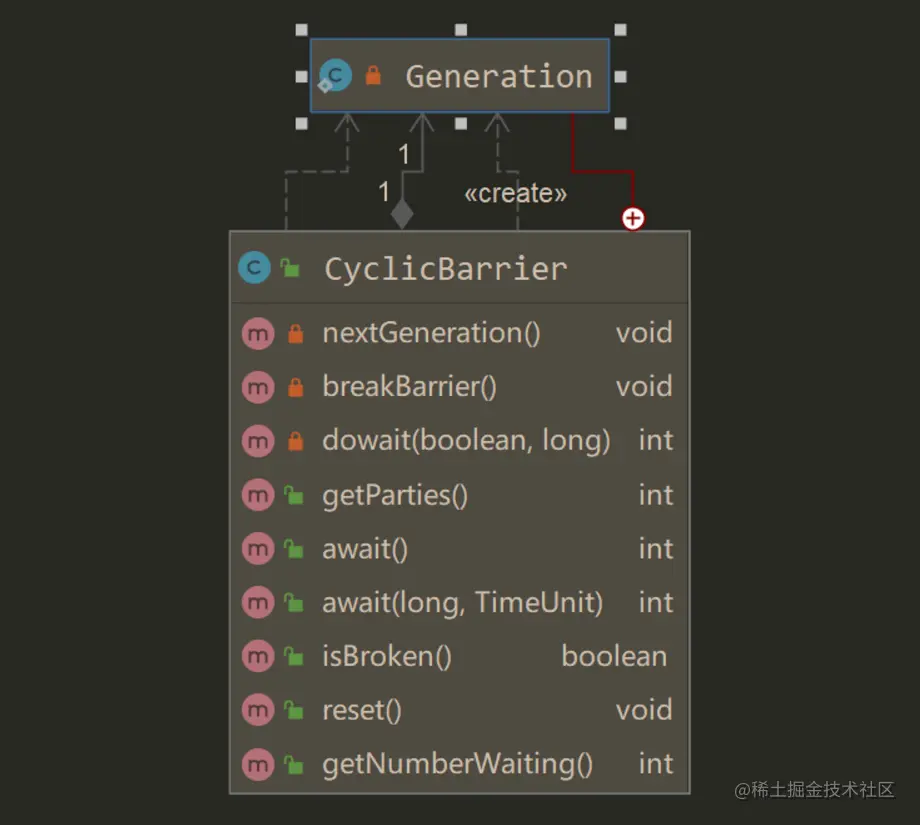Select the nextGeneration() method name

(x=431, y=333)
